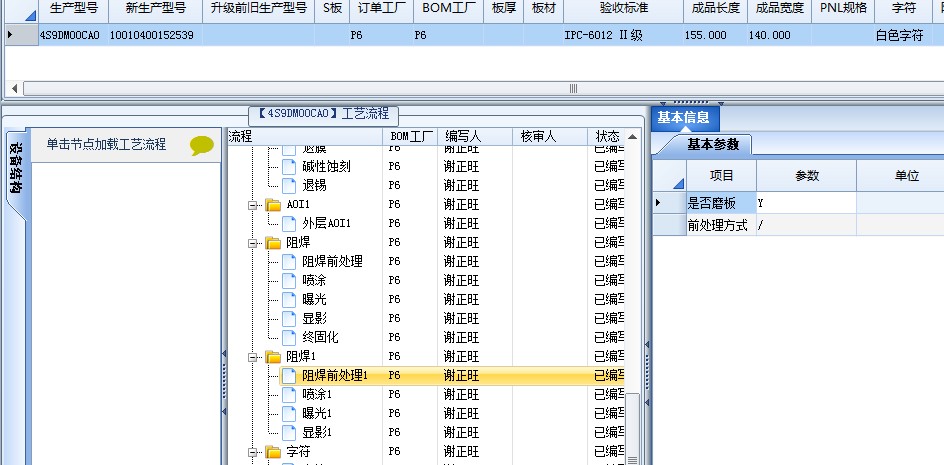The image size is (944, 465).
Task: Collapse the 阻焊 tree node
Action: (253, 243)
